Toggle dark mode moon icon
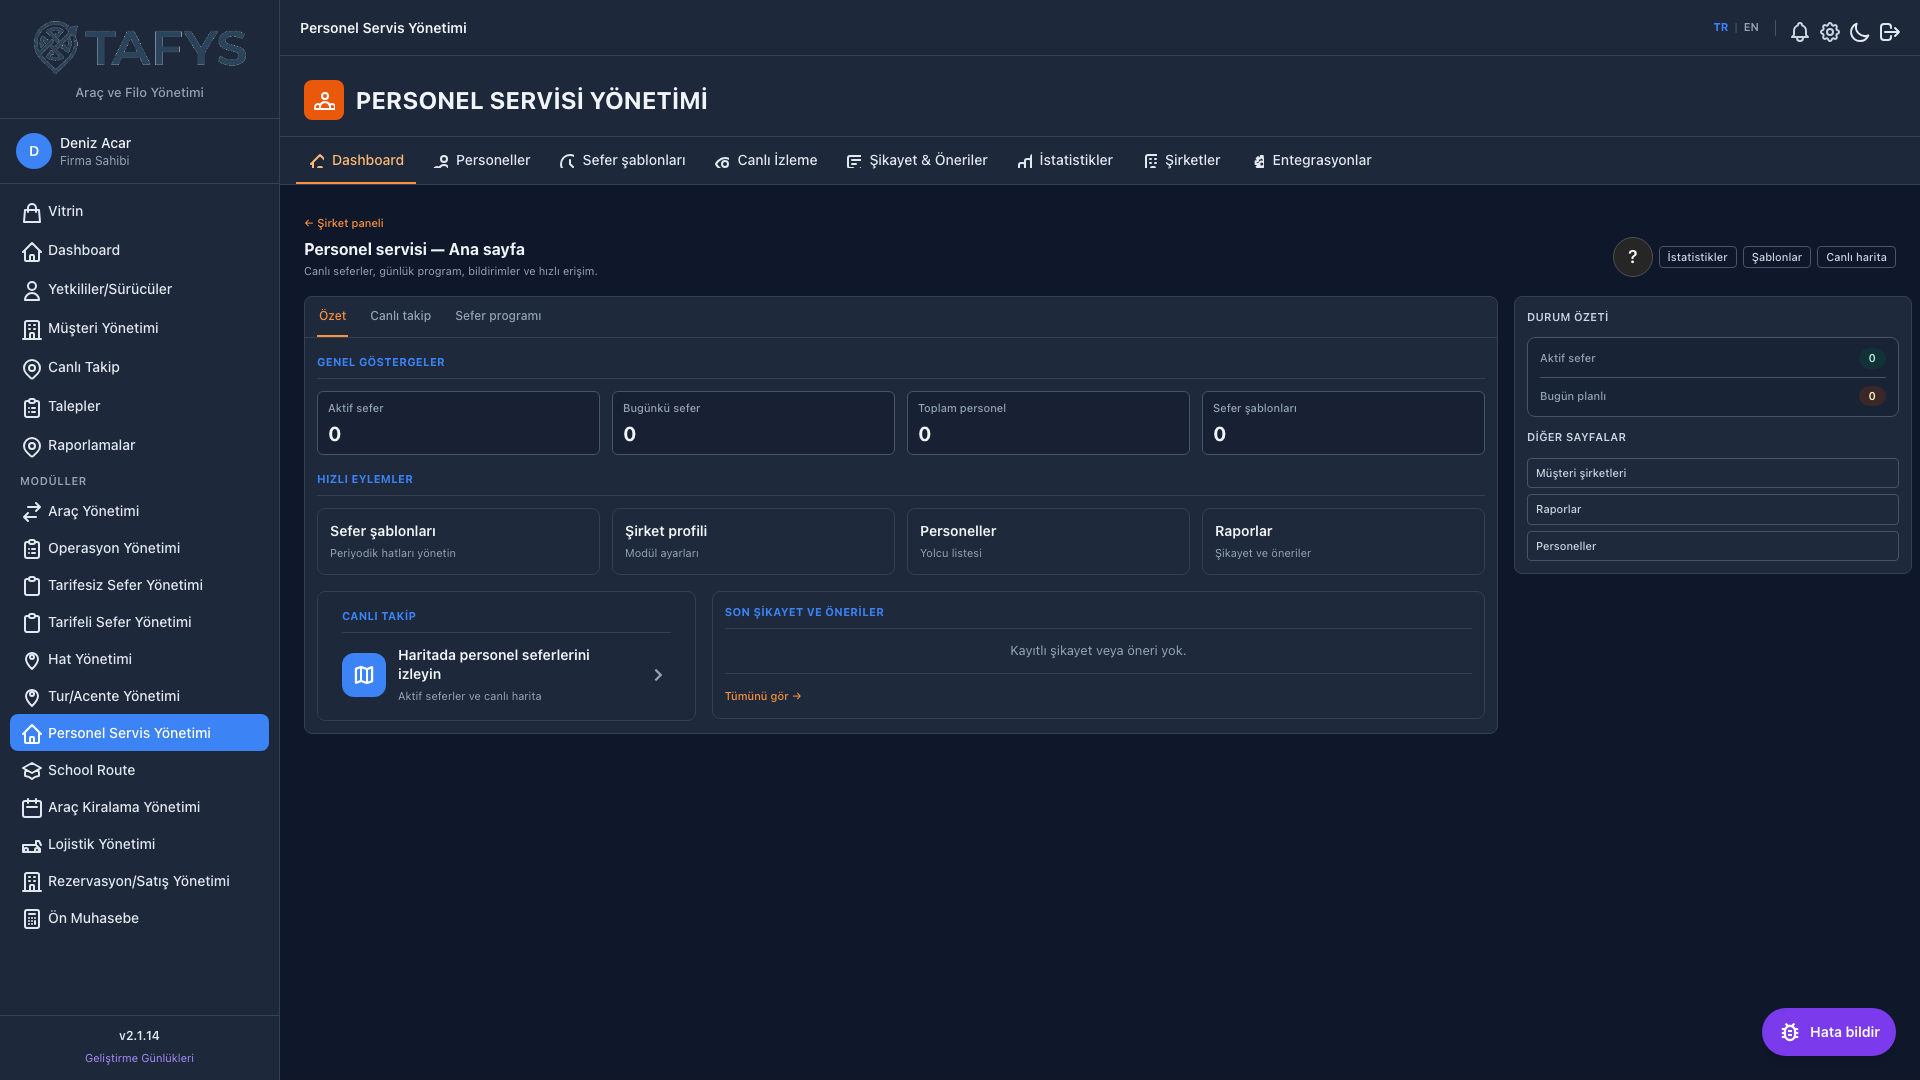 pos(1859,32)
